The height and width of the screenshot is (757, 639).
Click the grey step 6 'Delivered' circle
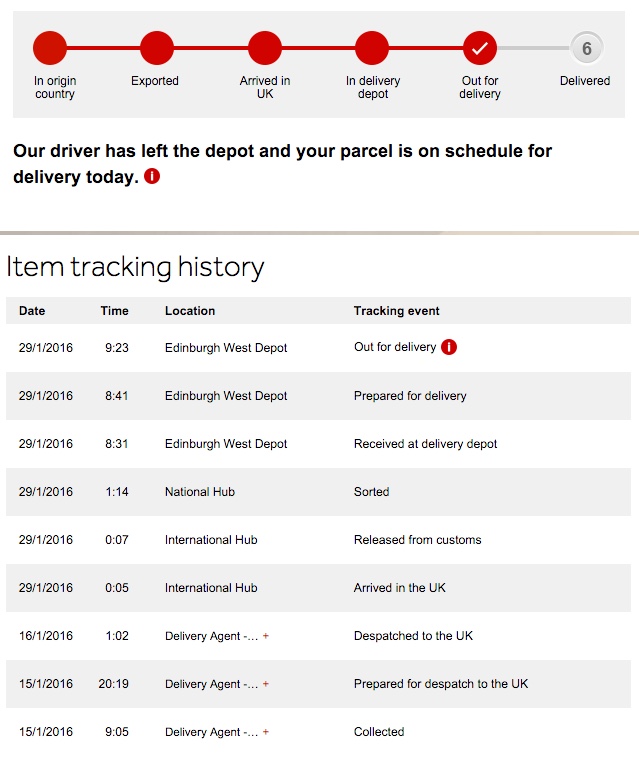pos(586,48)
